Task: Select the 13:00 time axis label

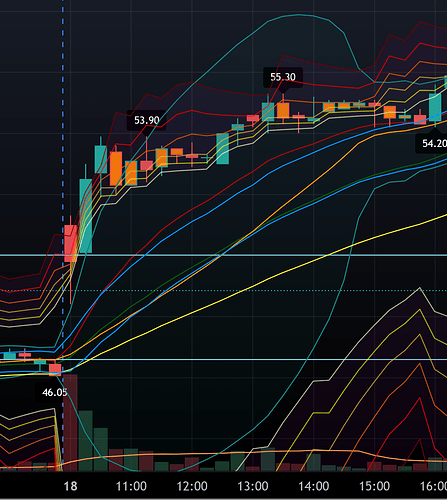Action: coord(253,486)
